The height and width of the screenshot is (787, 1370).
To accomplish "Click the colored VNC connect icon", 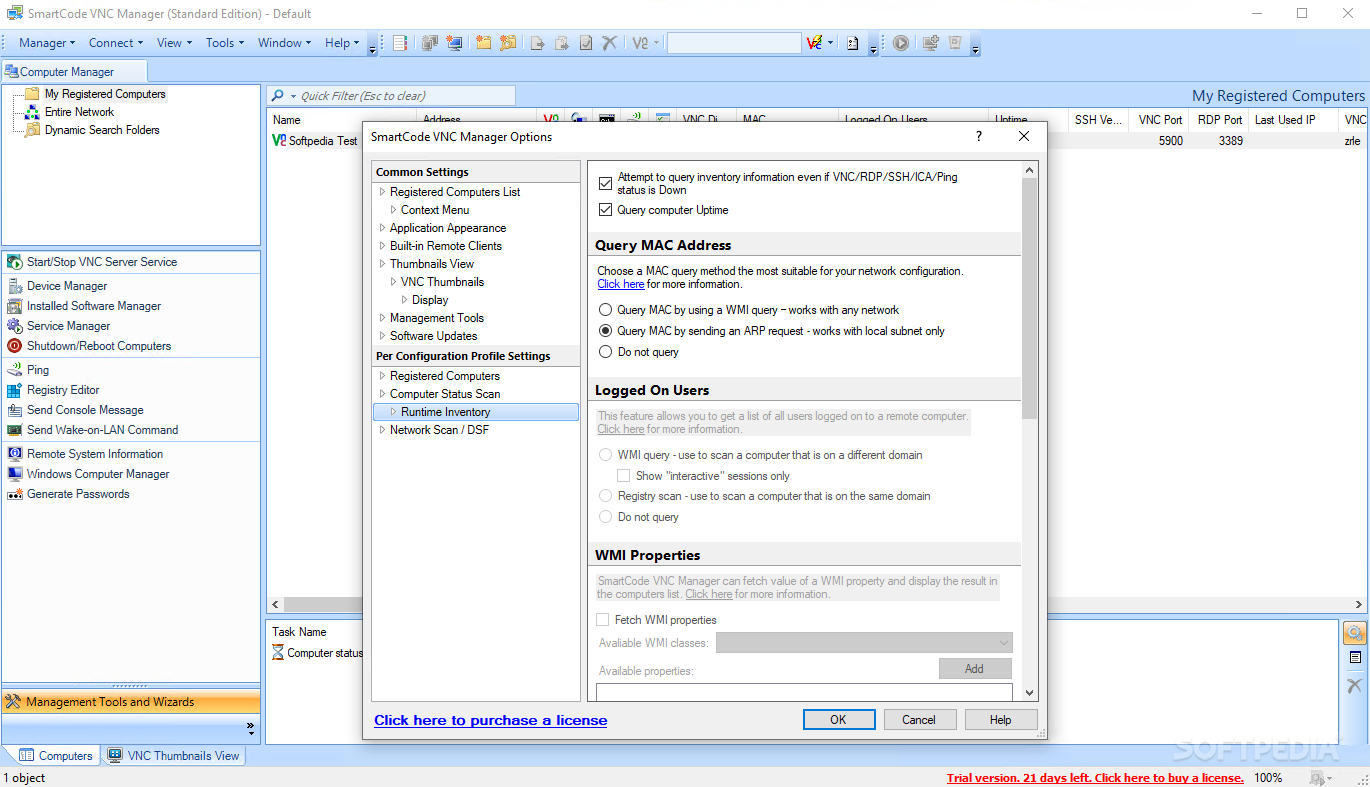I will coord(816,43).
